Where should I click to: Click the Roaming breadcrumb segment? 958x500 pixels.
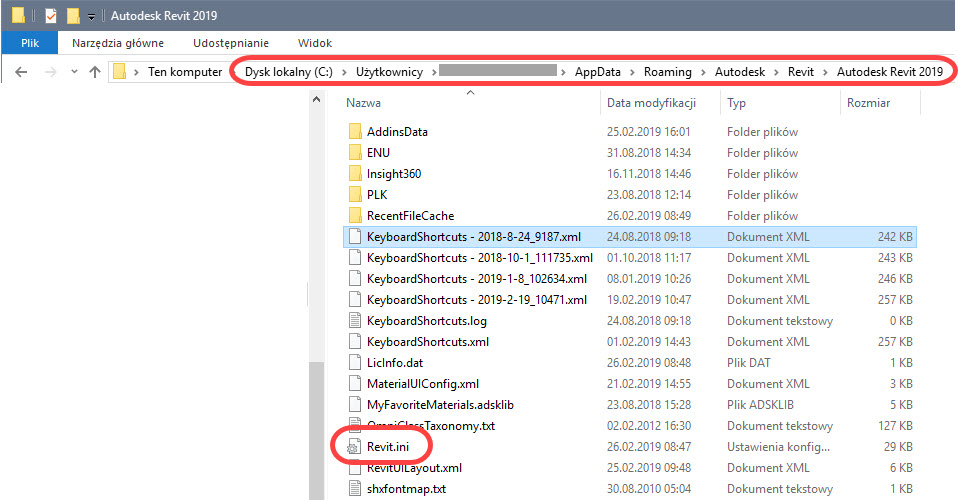pyautogui.click(x=667, y=72)
